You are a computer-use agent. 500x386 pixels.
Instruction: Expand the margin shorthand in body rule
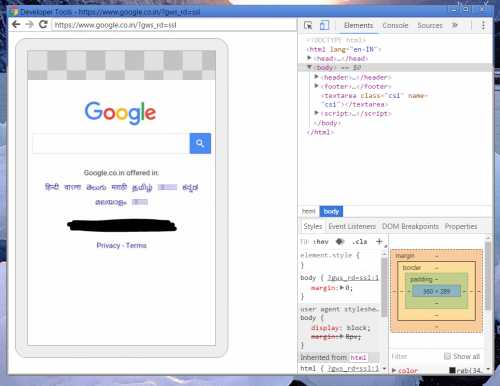point(342,288)
